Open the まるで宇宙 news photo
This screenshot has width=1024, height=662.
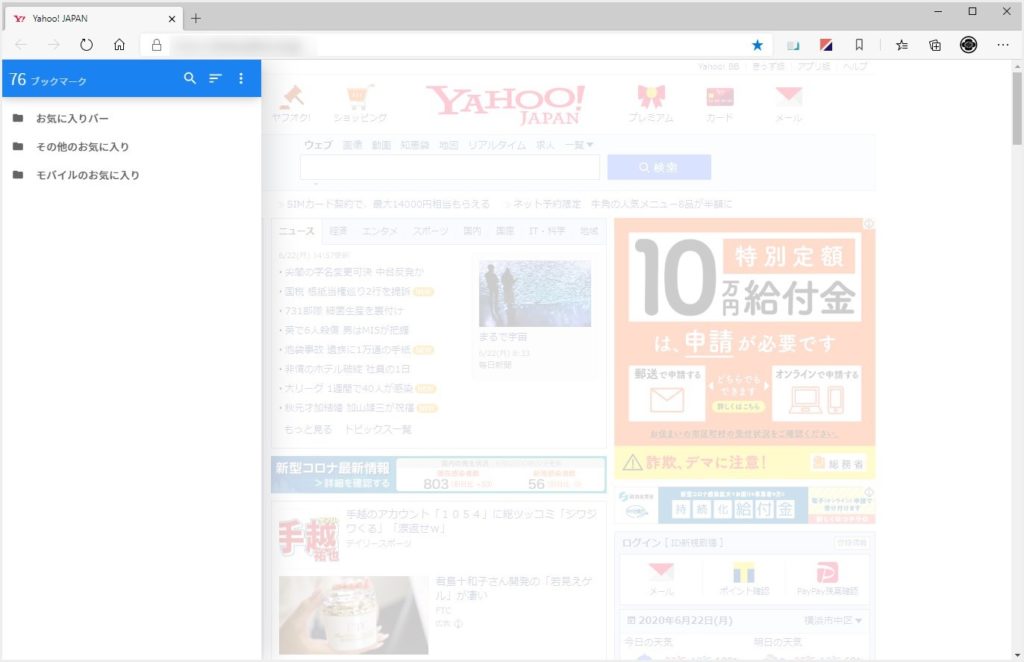click(535, 293)
